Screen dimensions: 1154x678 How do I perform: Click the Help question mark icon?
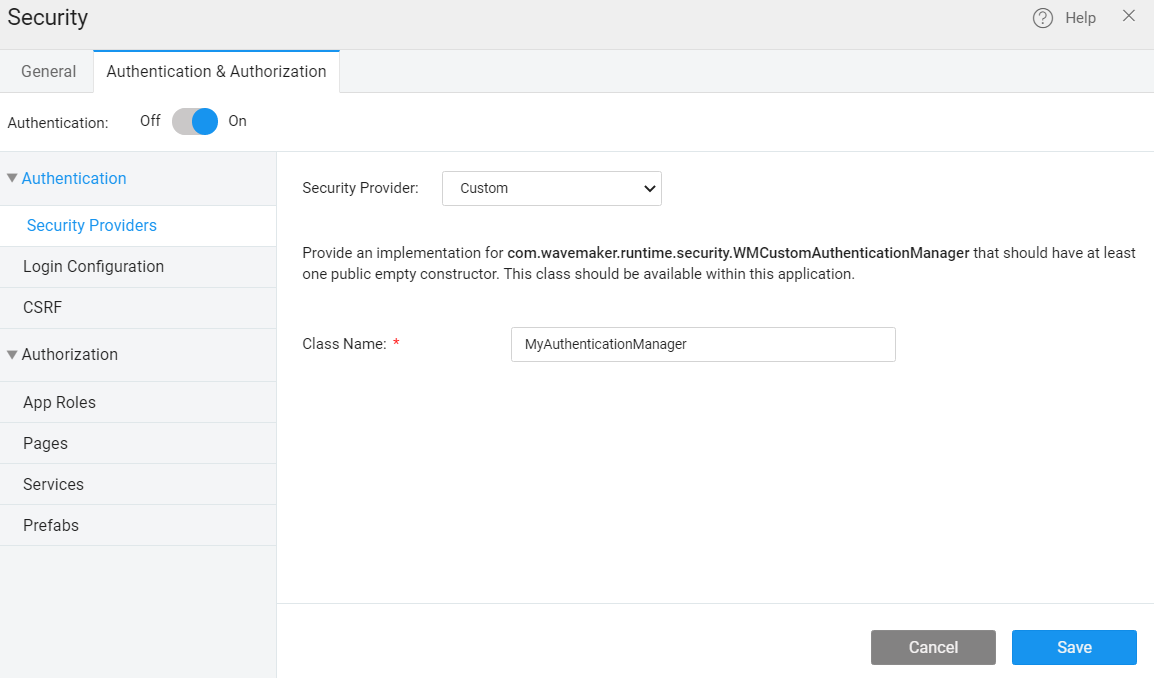point(1043,18)
